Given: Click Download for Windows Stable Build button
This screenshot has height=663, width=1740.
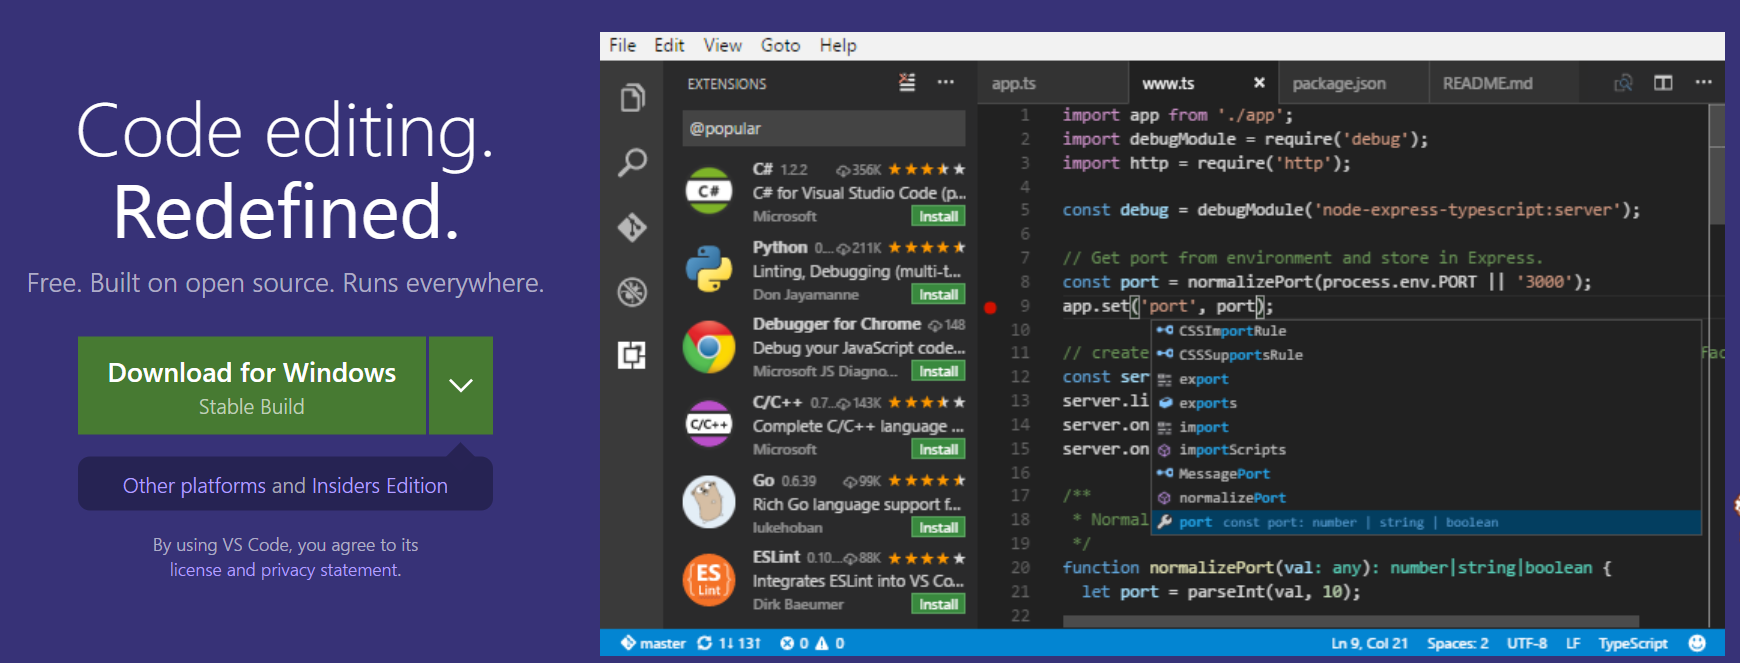Looking at the screenshot, I should pos(252,385).
